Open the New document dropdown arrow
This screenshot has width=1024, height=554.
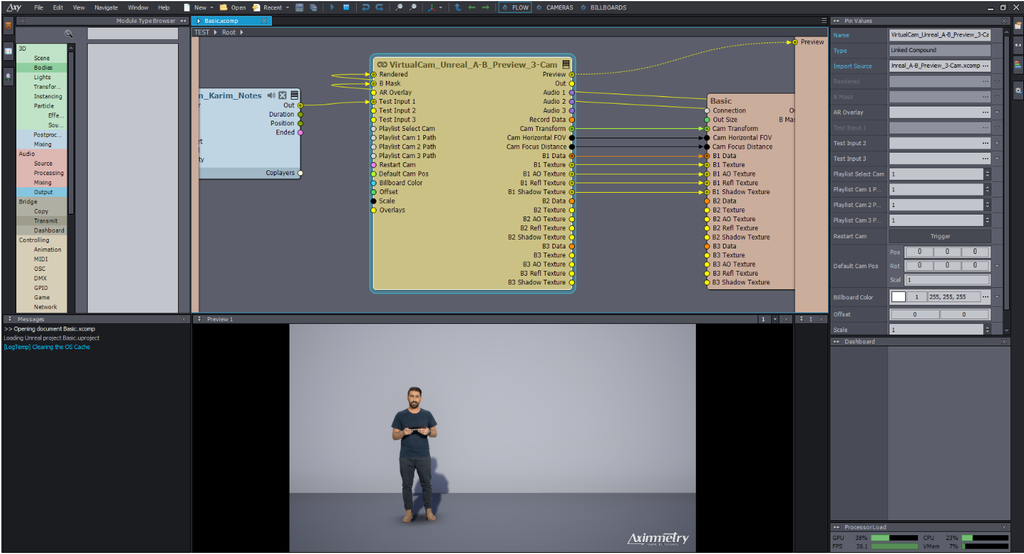click(213, 8)
